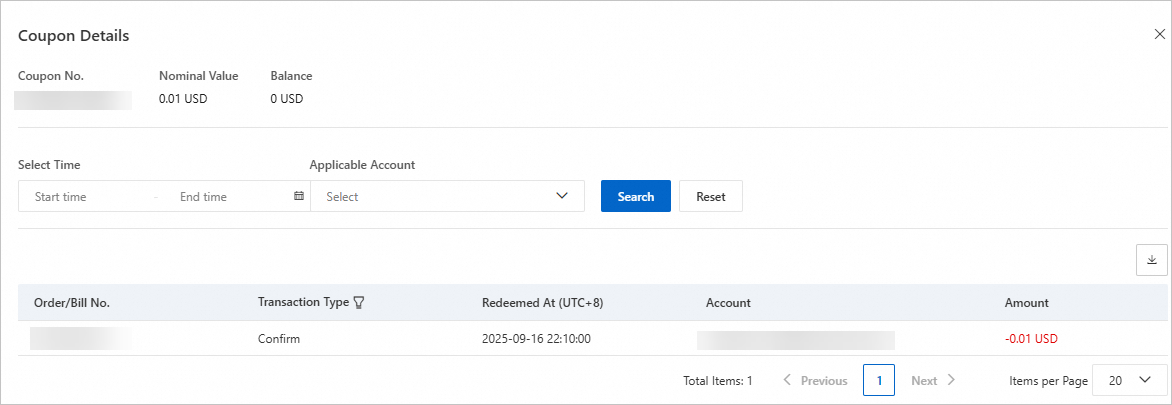
Task: Open the Items per Page dropdown
Action: [x=1130, y=380]
